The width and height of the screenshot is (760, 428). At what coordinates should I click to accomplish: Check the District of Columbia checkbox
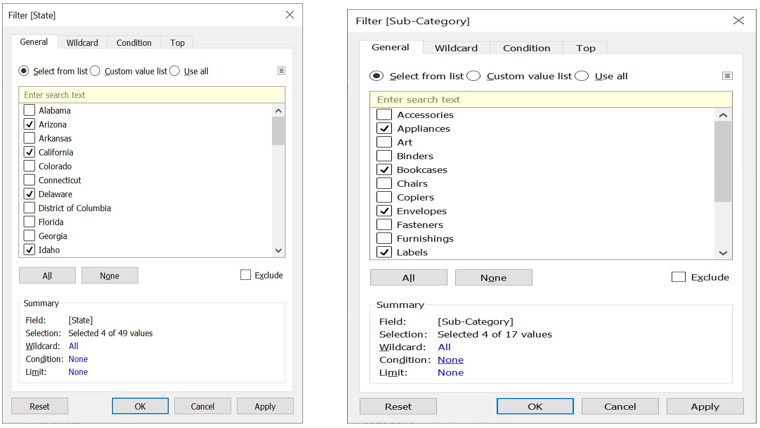[x=30, y=208]
